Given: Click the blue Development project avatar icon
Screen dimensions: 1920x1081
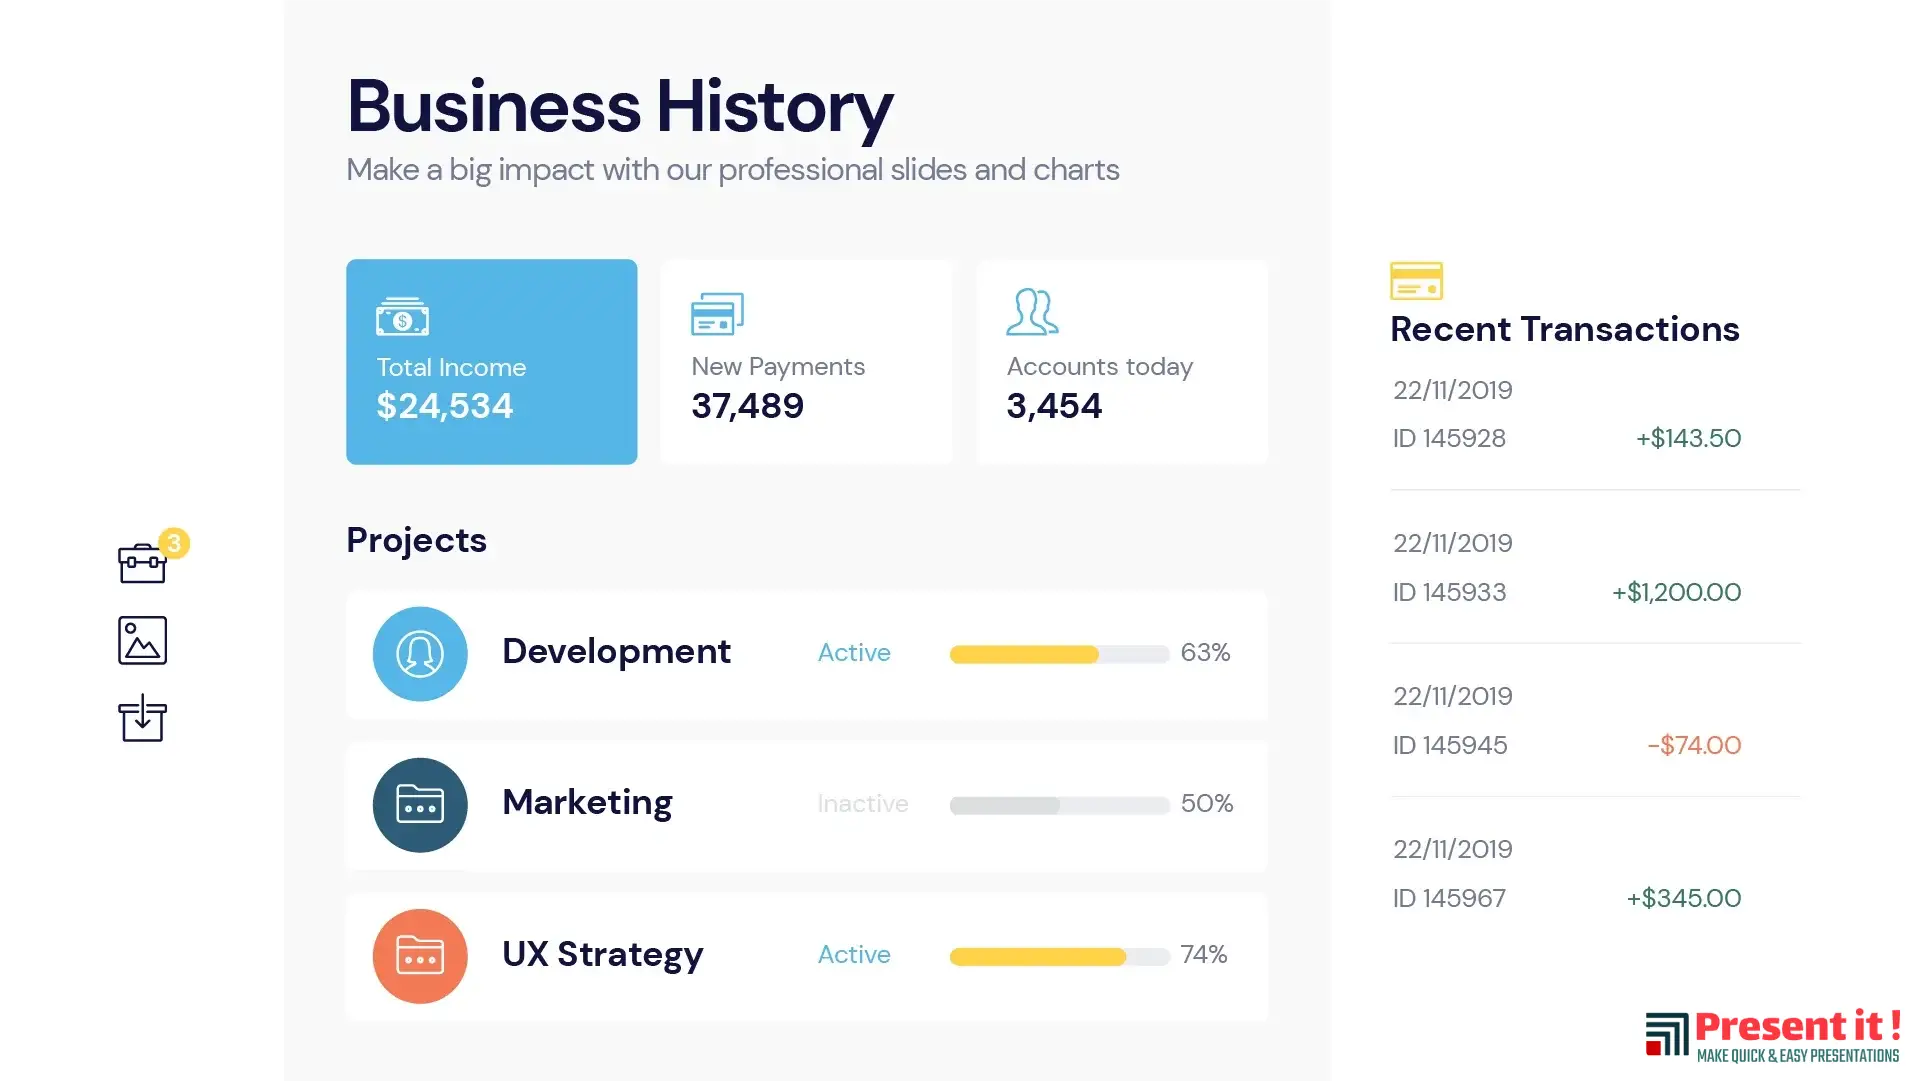Looking at the screenshot, I should tap(420, 654).
